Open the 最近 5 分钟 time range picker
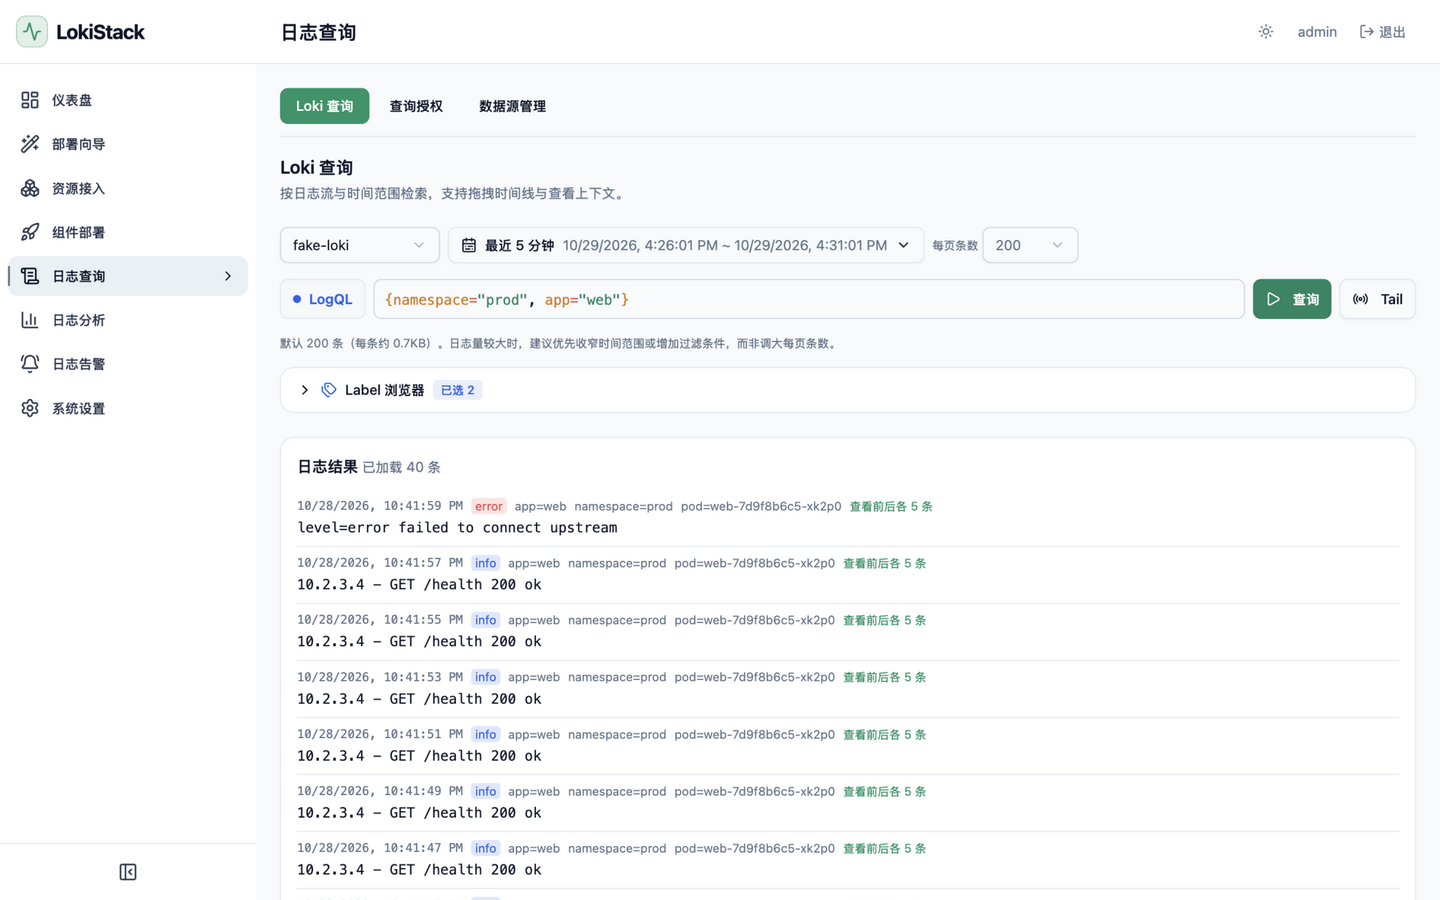The image size is (1440, 900). click(686, 245)
